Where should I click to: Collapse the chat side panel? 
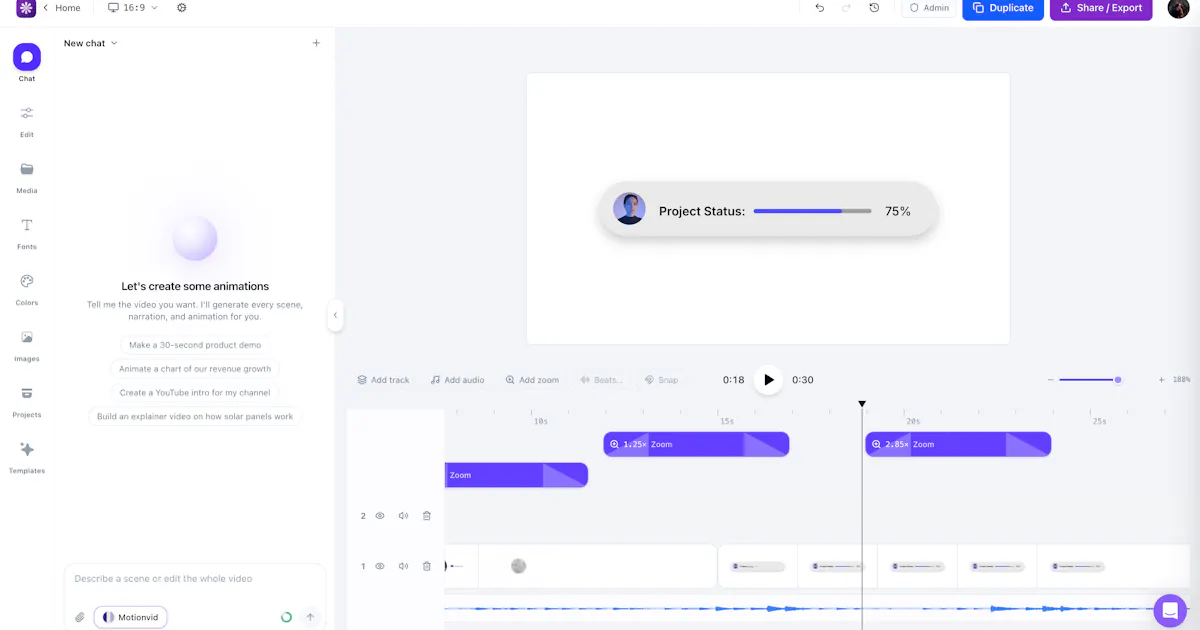coord(335,315)
